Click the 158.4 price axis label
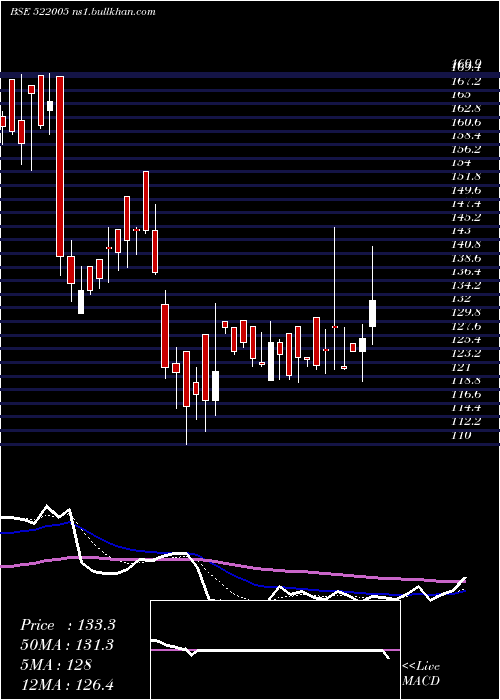Screen dimensions: 500x700 coord(467,135)
